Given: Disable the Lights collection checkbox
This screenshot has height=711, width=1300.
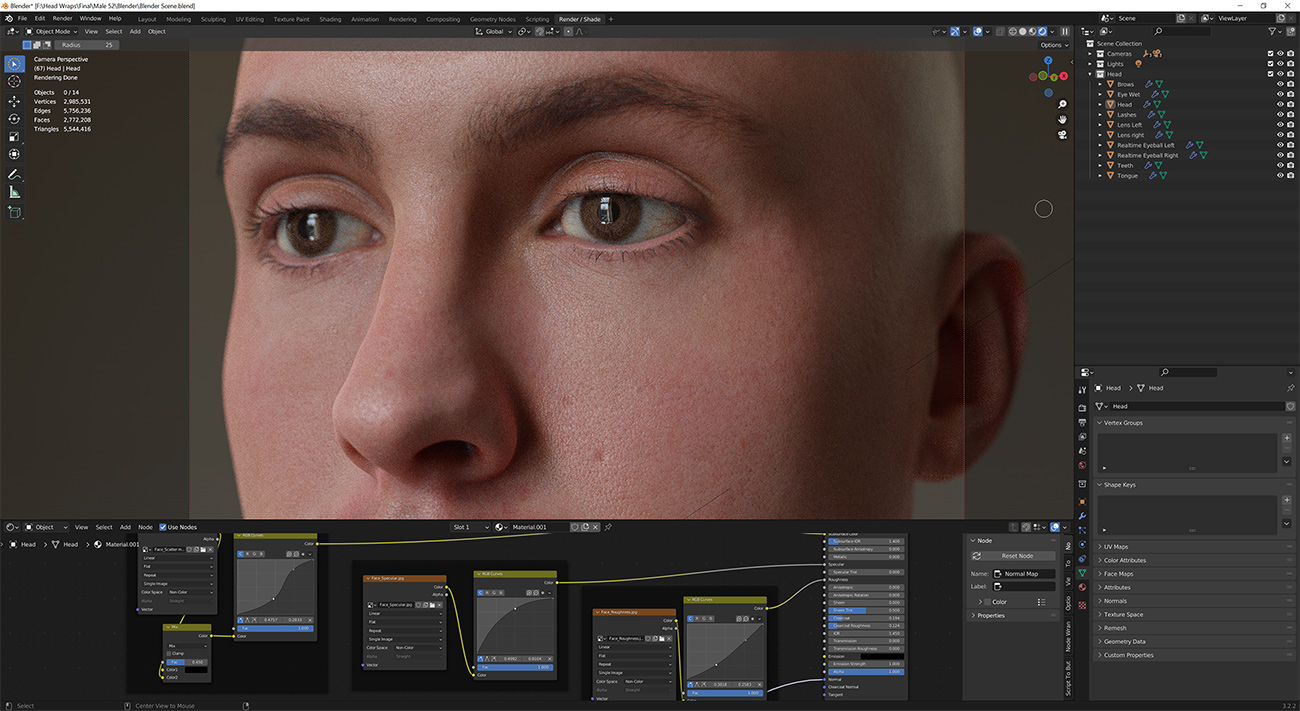Looking at the screenshot, I should point(1270,64).
